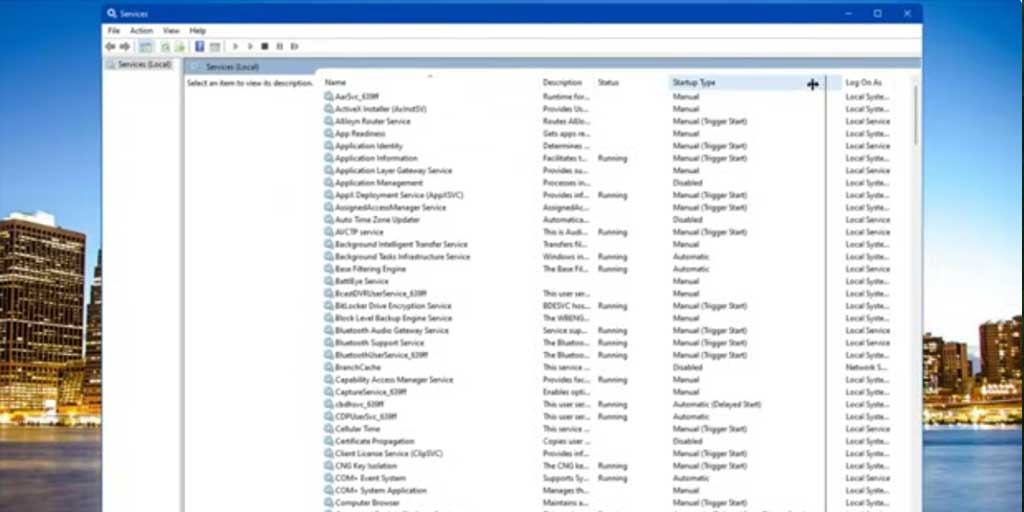
Task: Click the gear icon beside AarSvc_639ff
Action: point(329,96)
